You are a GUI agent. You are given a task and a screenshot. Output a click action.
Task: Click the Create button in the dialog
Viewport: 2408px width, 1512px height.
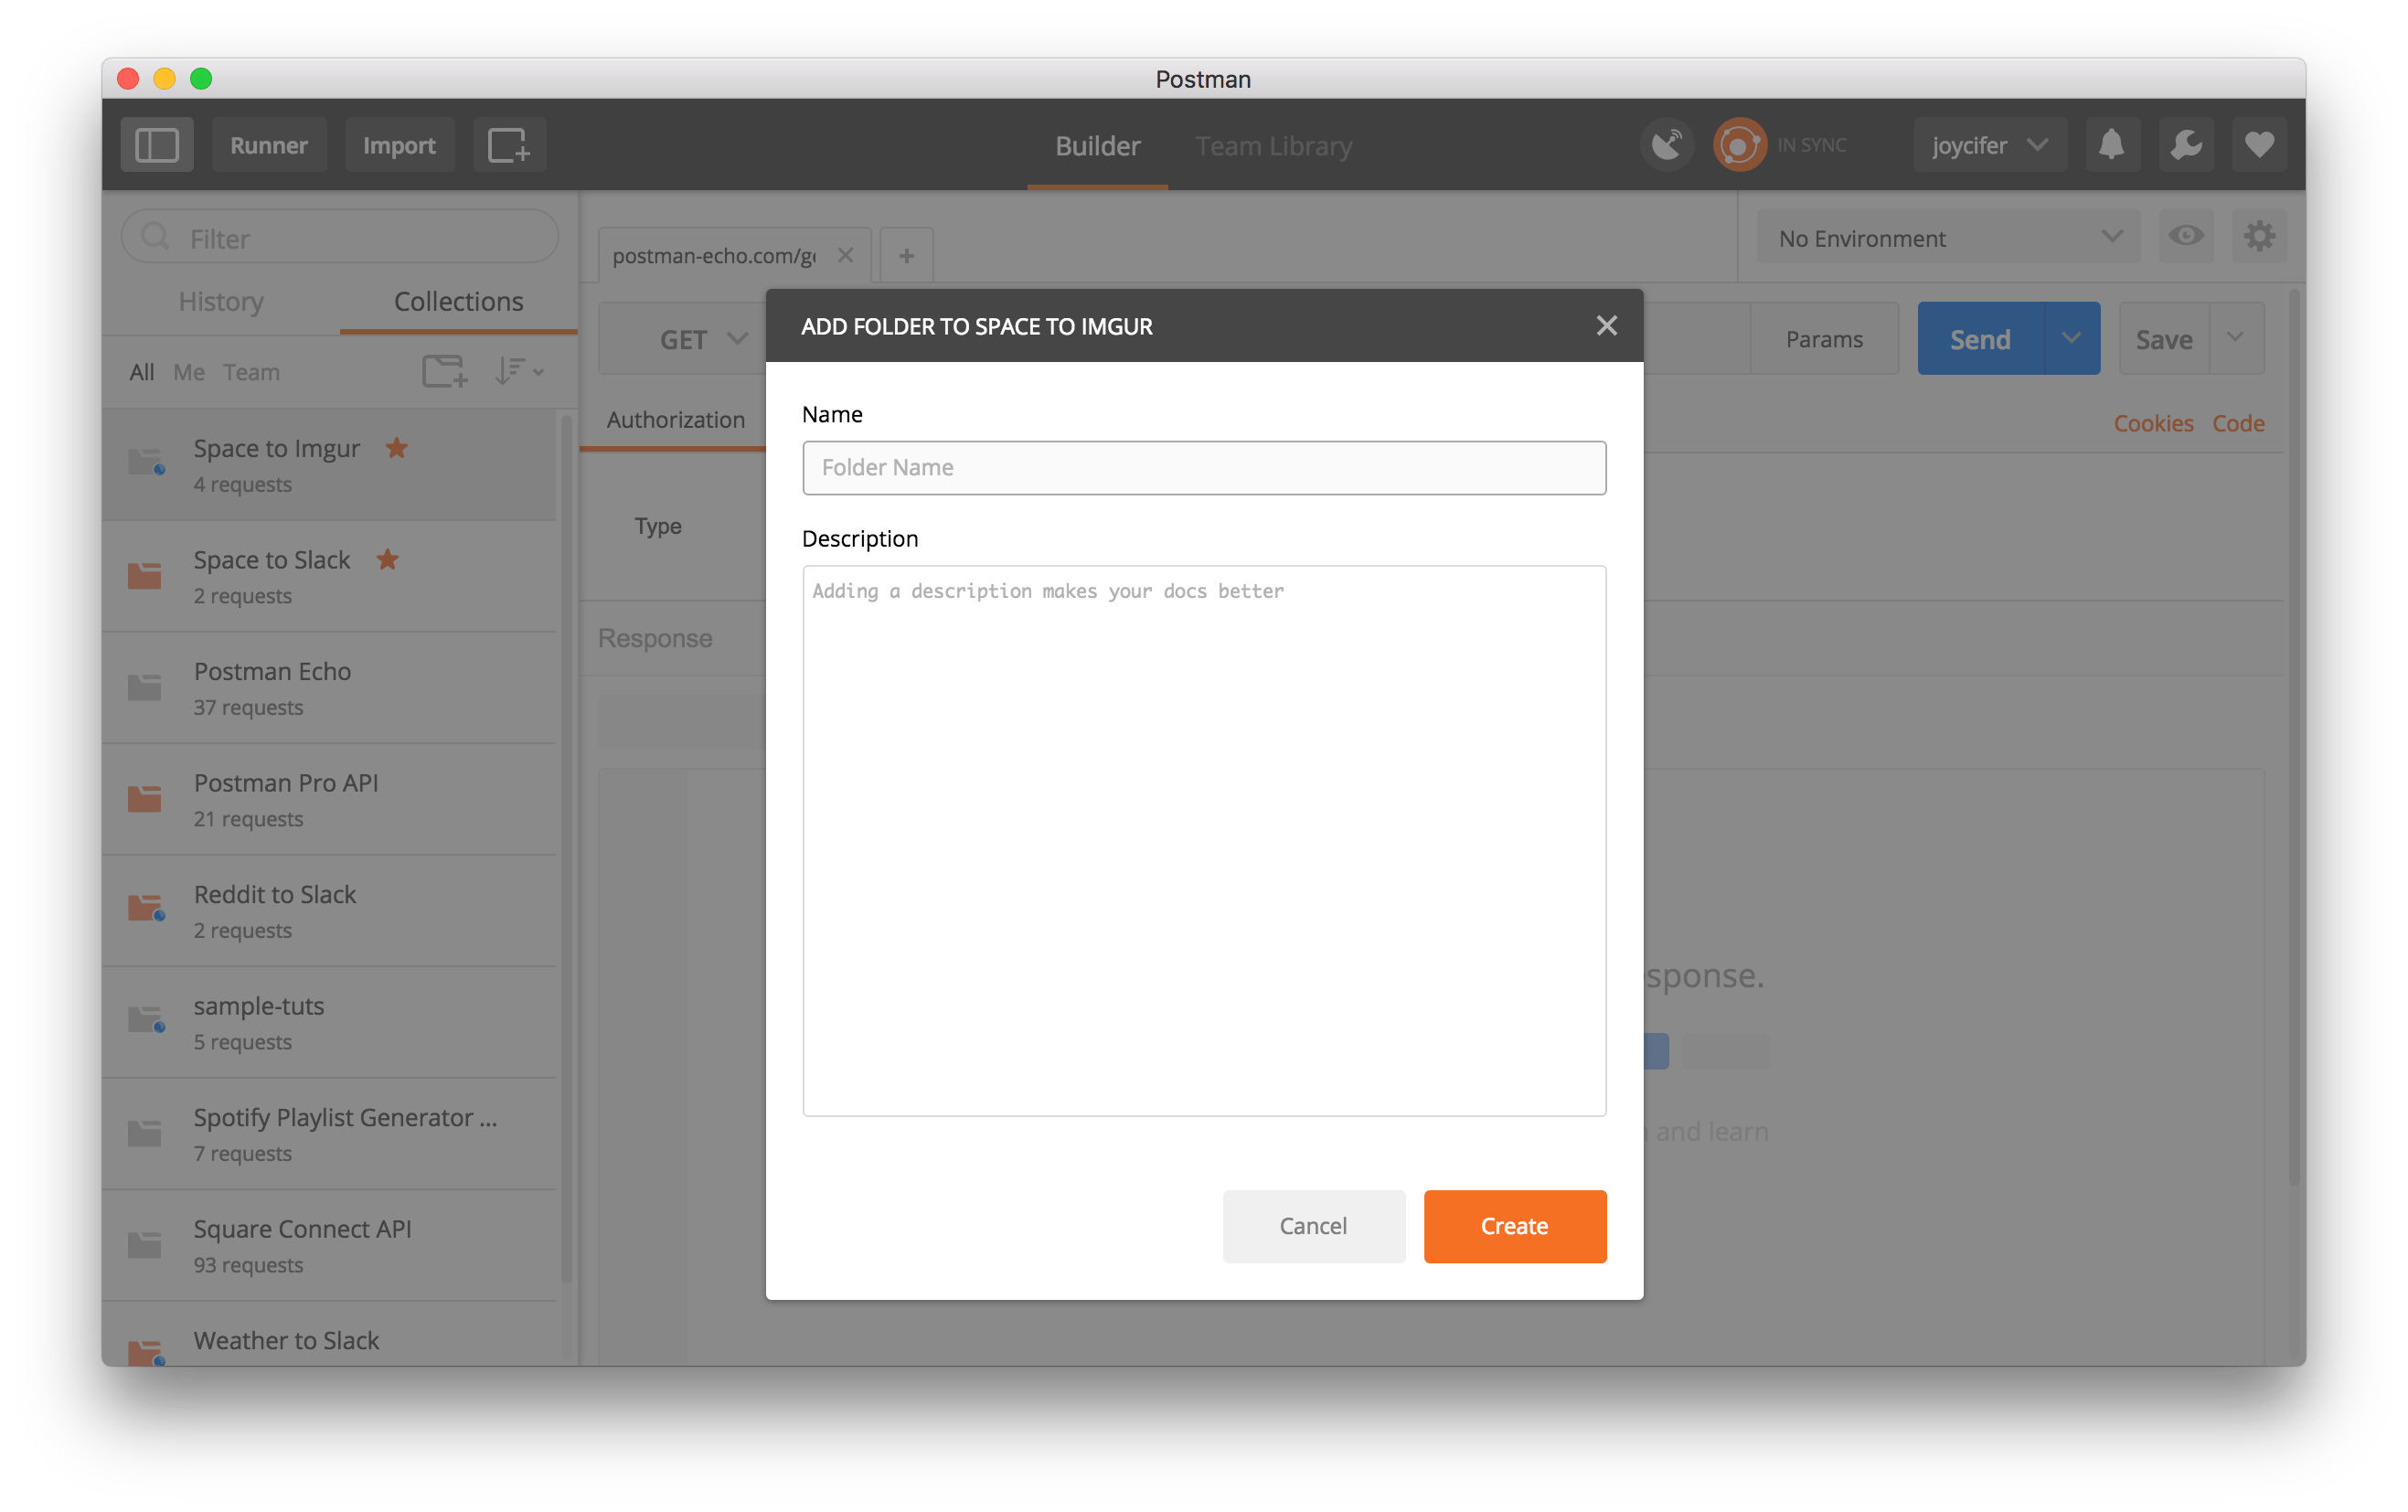[1514, 1226]
